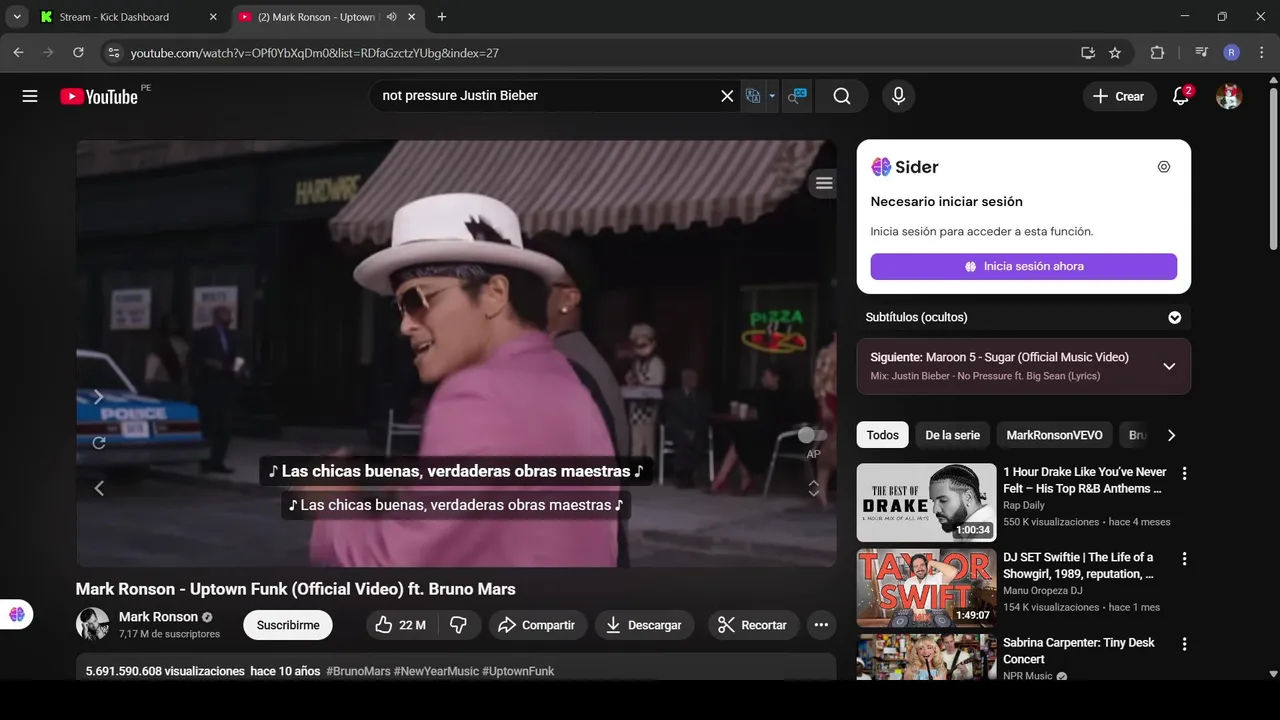Open the notifications bell

[1181, 96]
